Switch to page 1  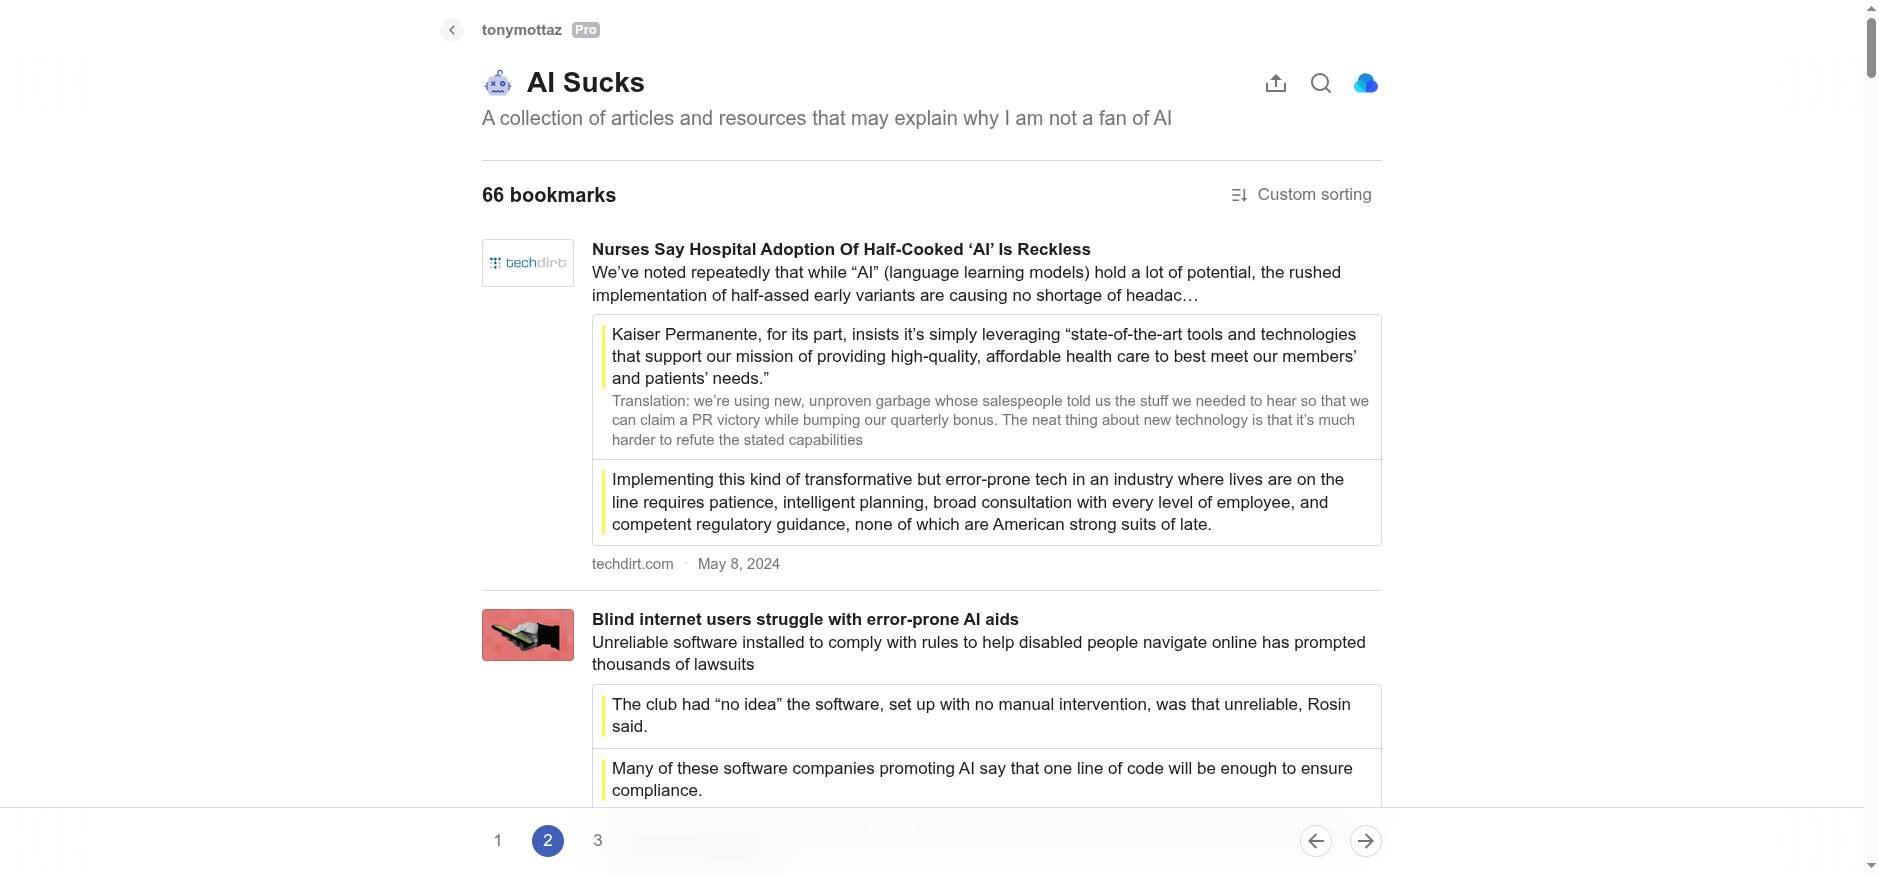point(498,841)
